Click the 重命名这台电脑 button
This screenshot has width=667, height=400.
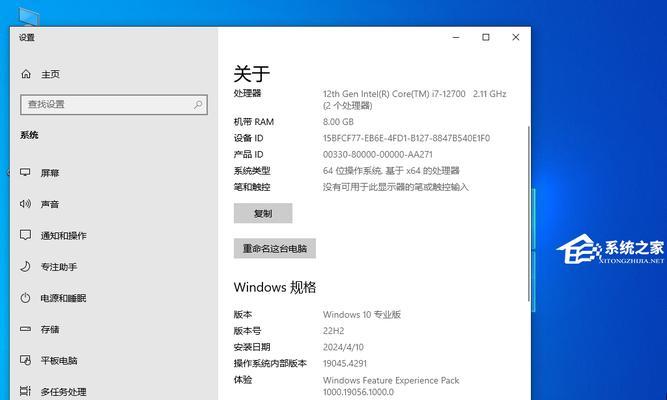click(x=275, y=249)
